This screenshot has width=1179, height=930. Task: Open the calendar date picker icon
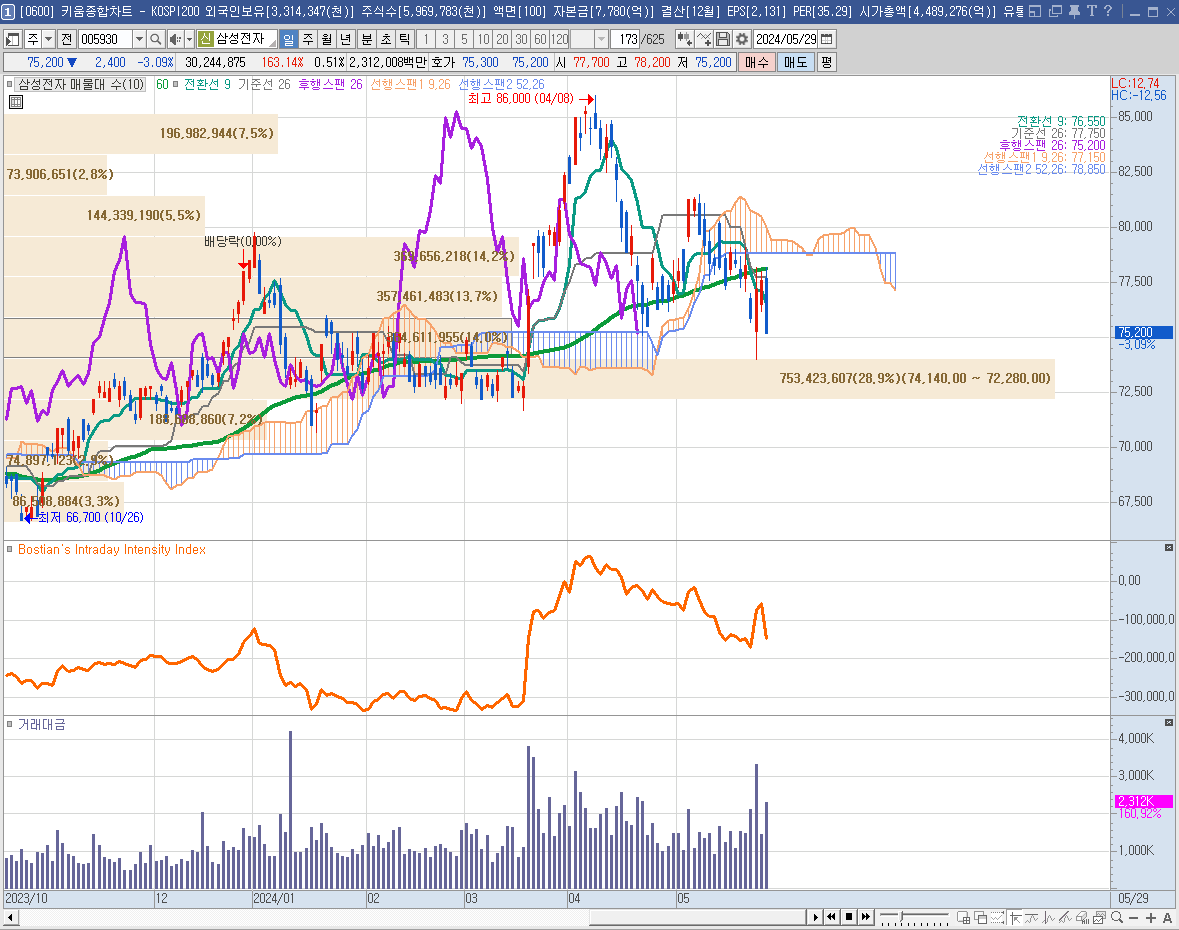tap(826, 39)
